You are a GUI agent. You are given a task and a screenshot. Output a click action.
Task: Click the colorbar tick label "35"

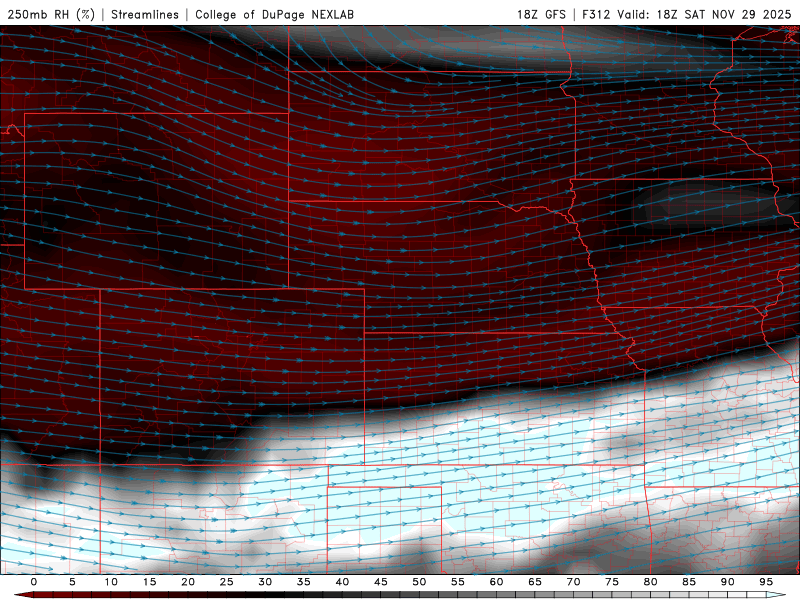point(304,582)
